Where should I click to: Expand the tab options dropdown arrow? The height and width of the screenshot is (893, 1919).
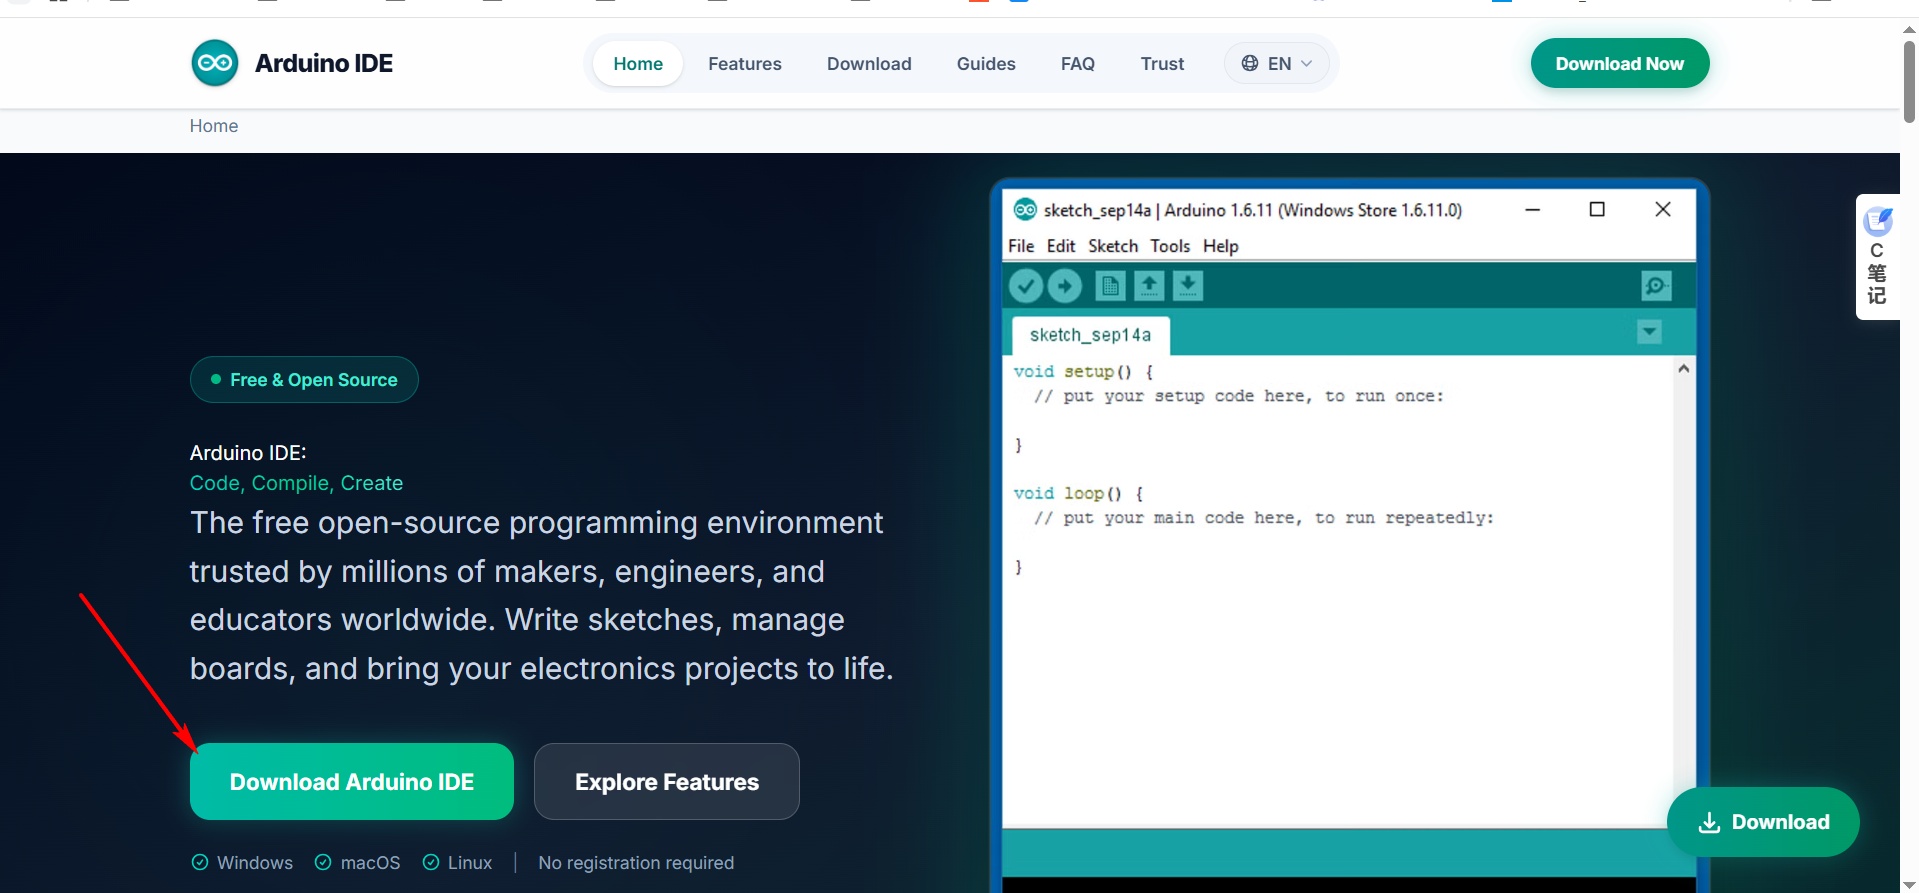pyautogui.click(x=1649, y=331)
